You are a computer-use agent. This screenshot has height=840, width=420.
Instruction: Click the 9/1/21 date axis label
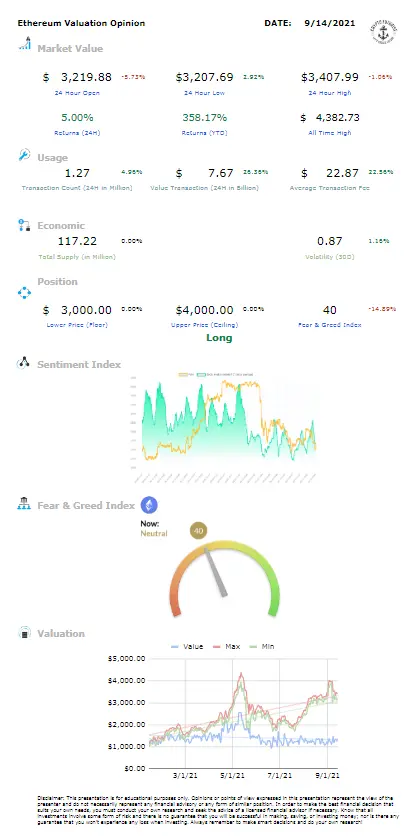pos(327,775)
